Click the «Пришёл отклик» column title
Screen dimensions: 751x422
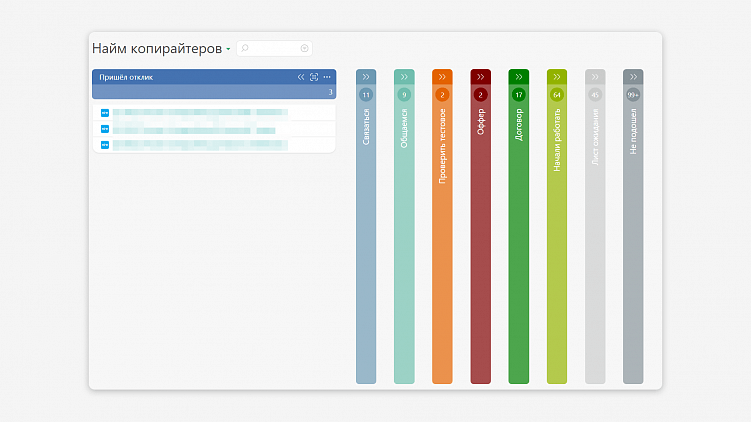126,77
